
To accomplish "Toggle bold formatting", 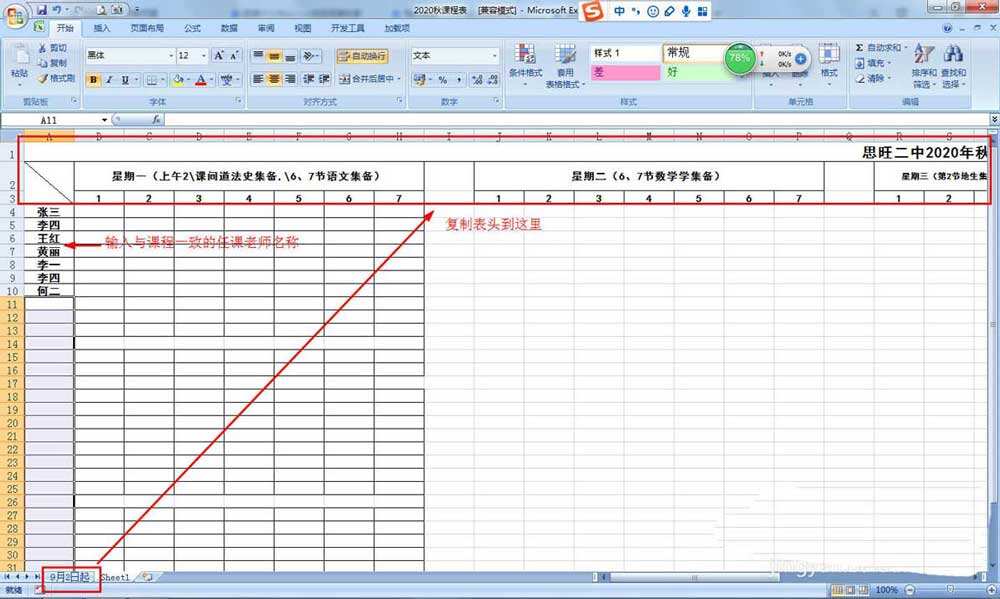I will click(94, 80).
